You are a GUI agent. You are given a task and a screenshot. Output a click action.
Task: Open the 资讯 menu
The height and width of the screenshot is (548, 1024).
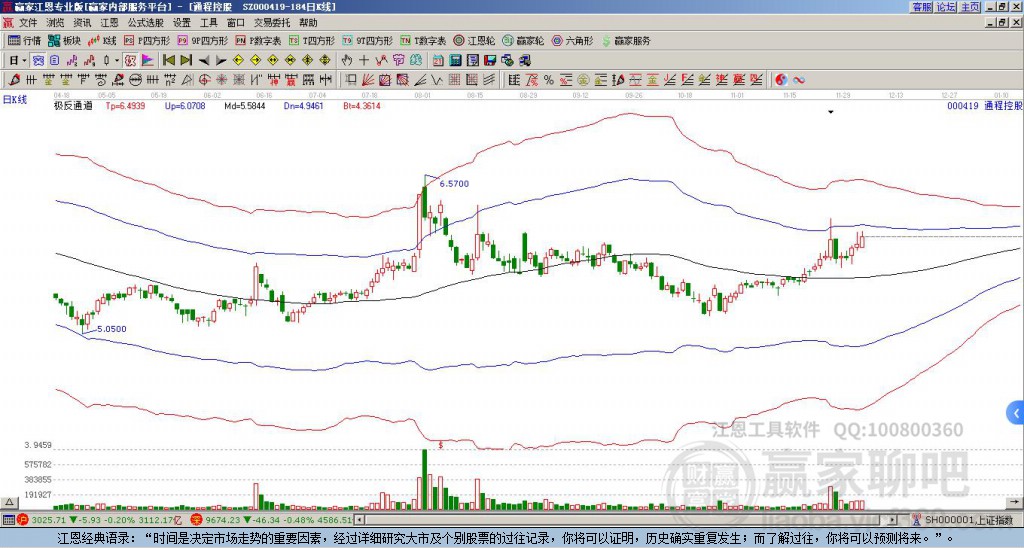[x=82, y=23]
